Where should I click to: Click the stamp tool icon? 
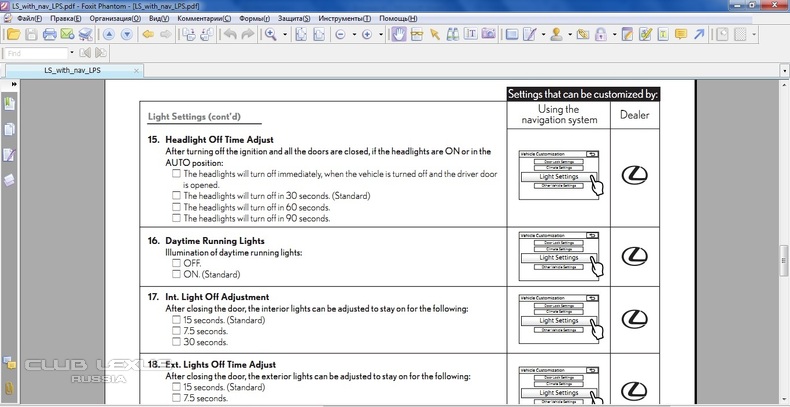556,34
